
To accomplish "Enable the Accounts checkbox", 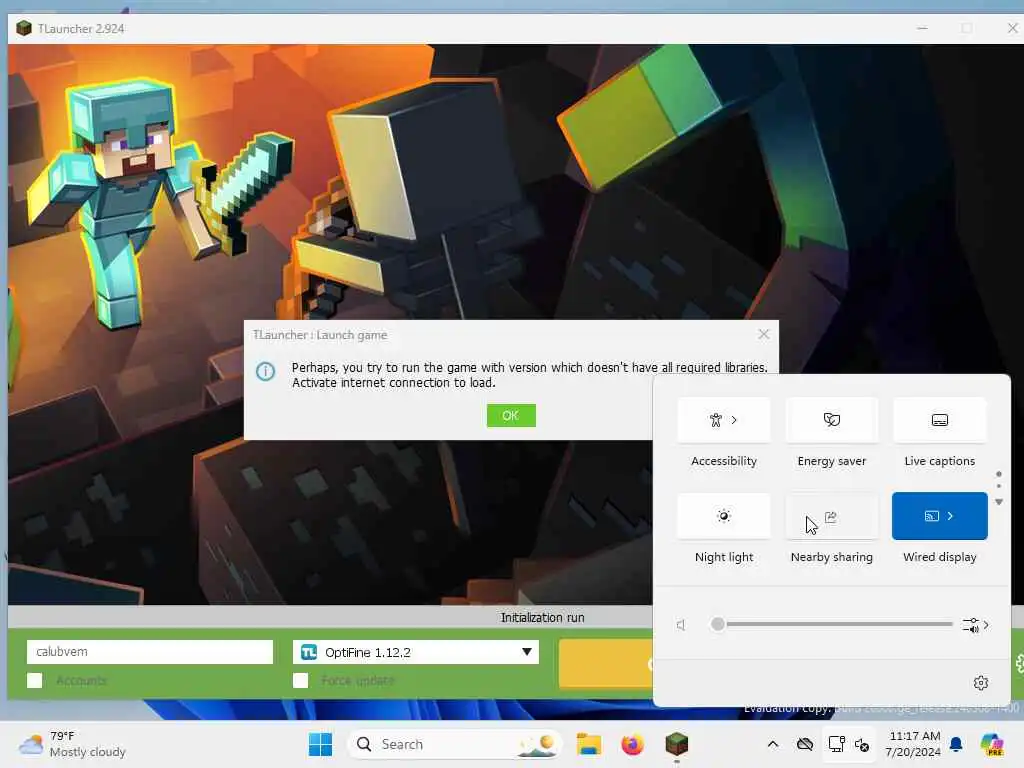I will point(35,680).
